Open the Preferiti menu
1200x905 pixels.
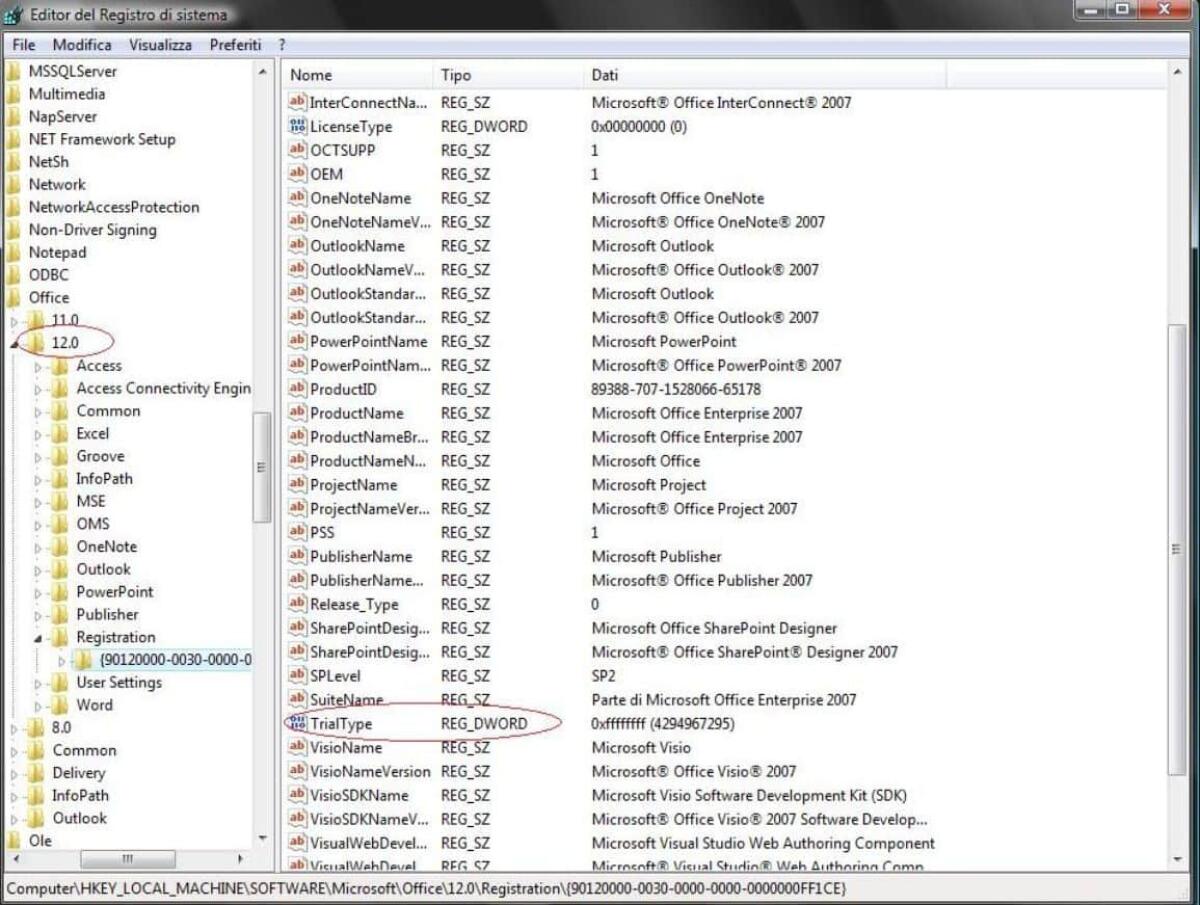[x=236, y=44]
